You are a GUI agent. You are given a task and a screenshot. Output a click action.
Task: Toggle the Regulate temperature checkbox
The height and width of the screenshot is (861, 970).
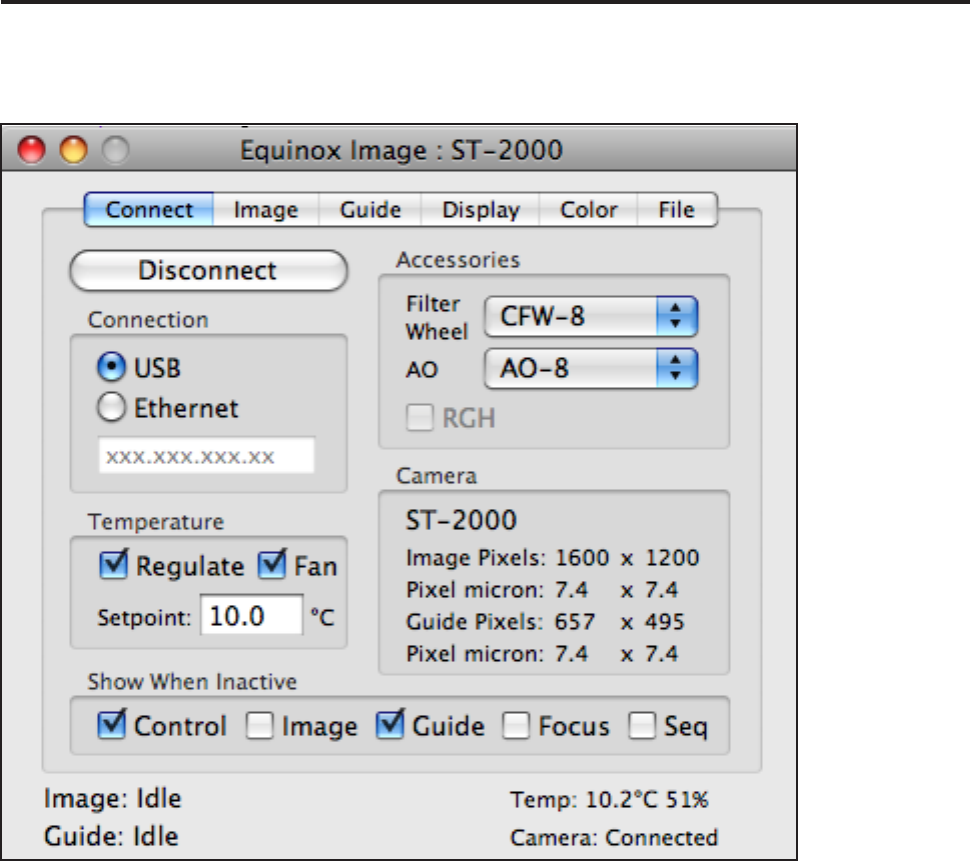pos(114,566)
